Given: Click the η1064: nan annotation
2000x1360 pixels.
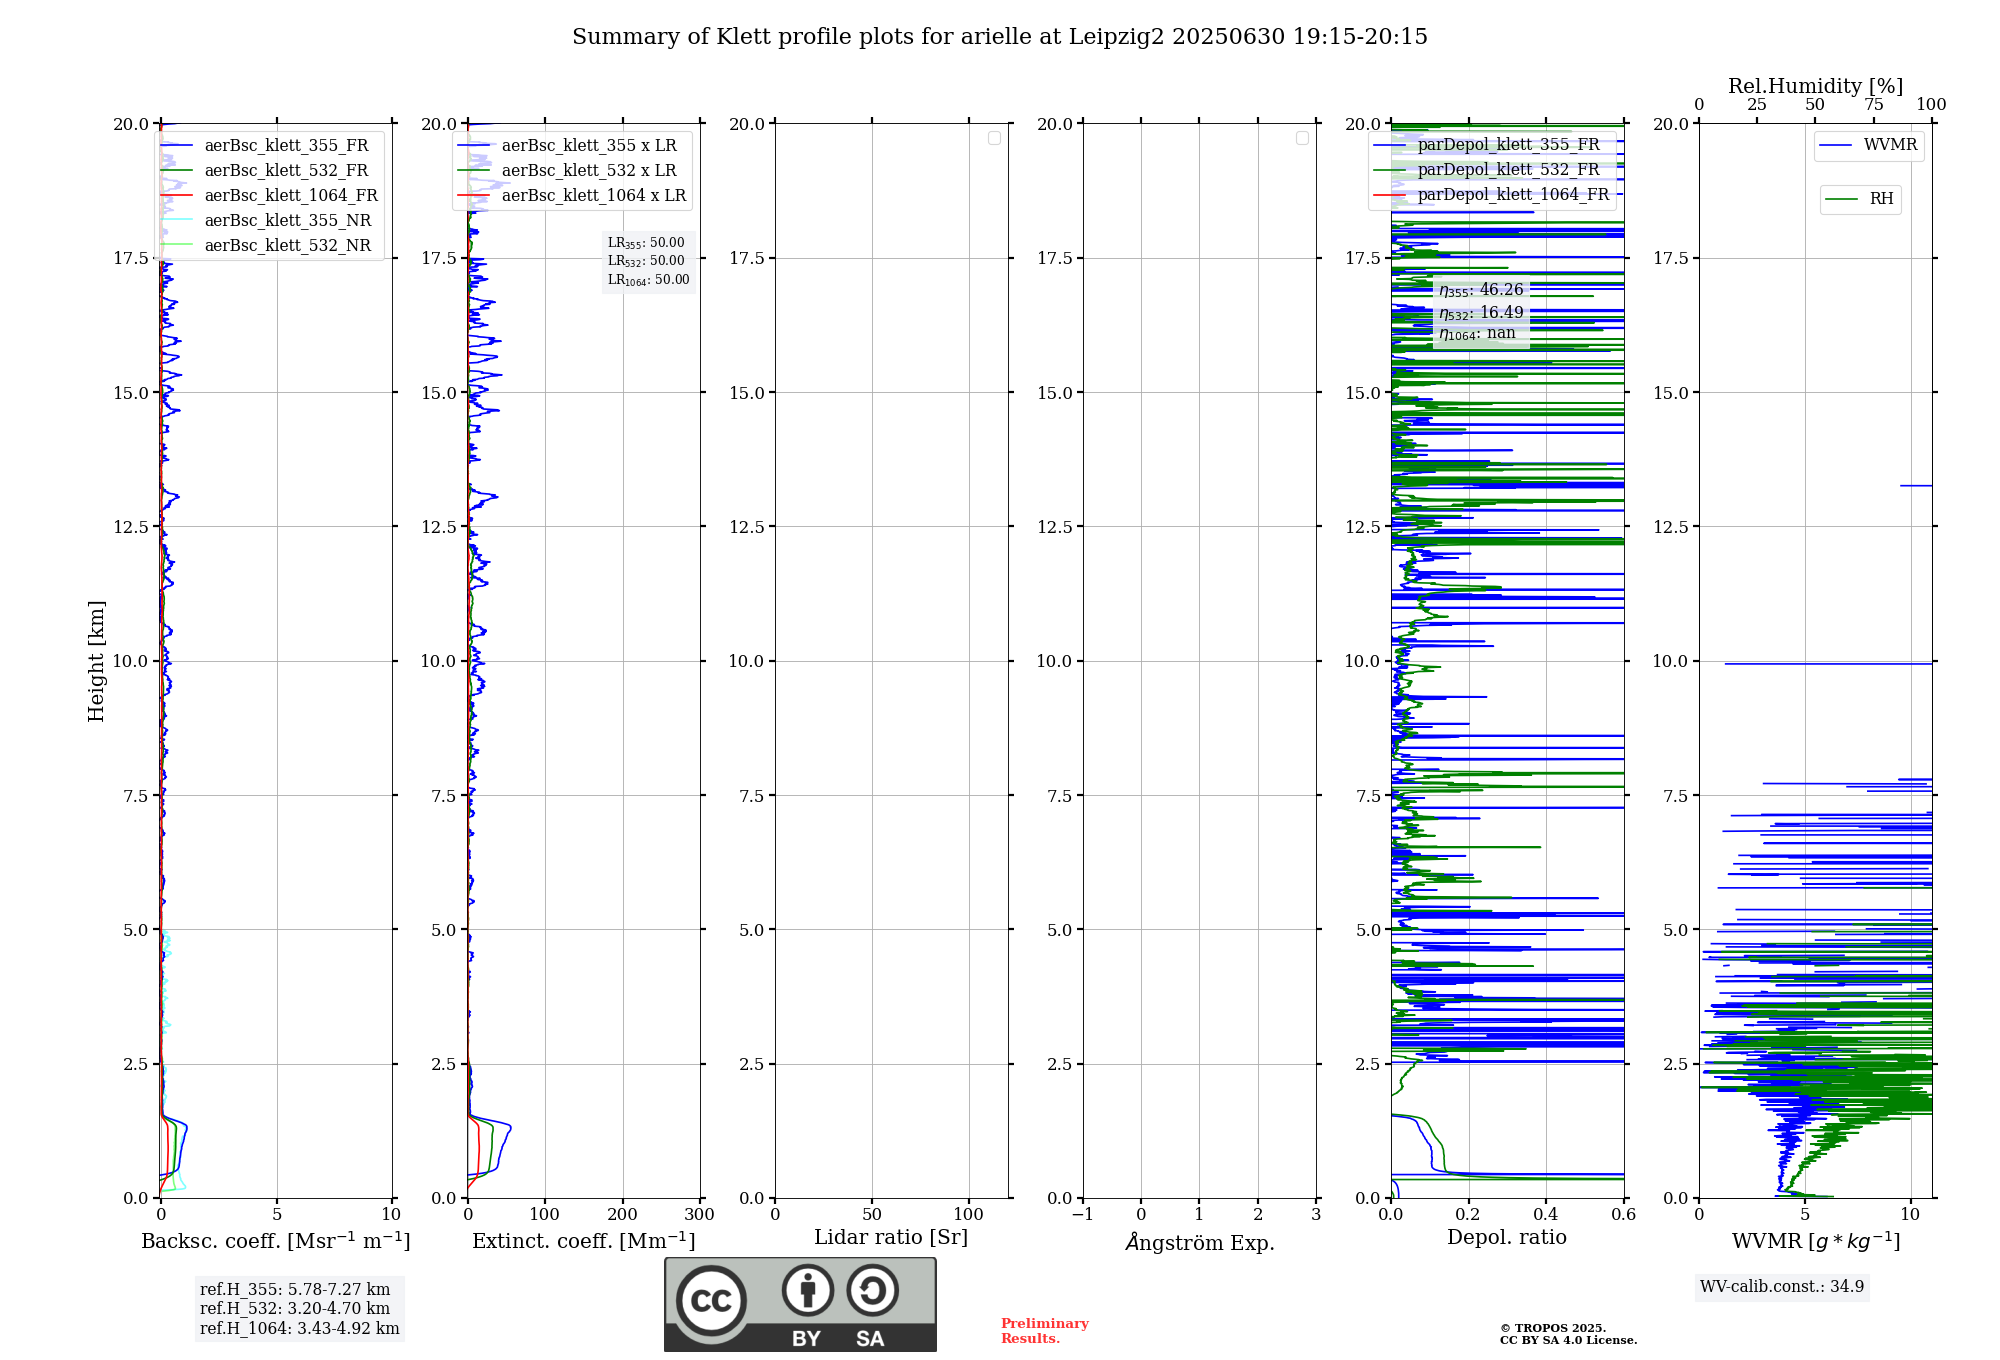Looking at the screenshot, I should [1477, 334].
